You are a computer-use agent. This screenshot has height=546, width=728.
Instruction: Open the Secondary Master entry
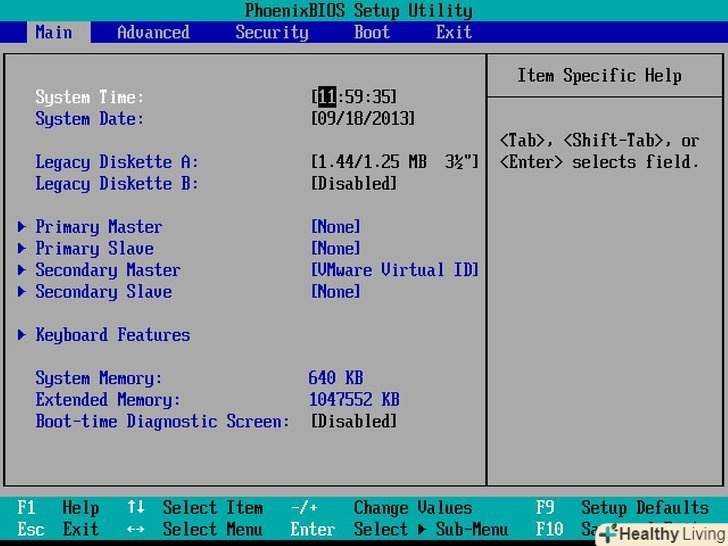[108, 270]
